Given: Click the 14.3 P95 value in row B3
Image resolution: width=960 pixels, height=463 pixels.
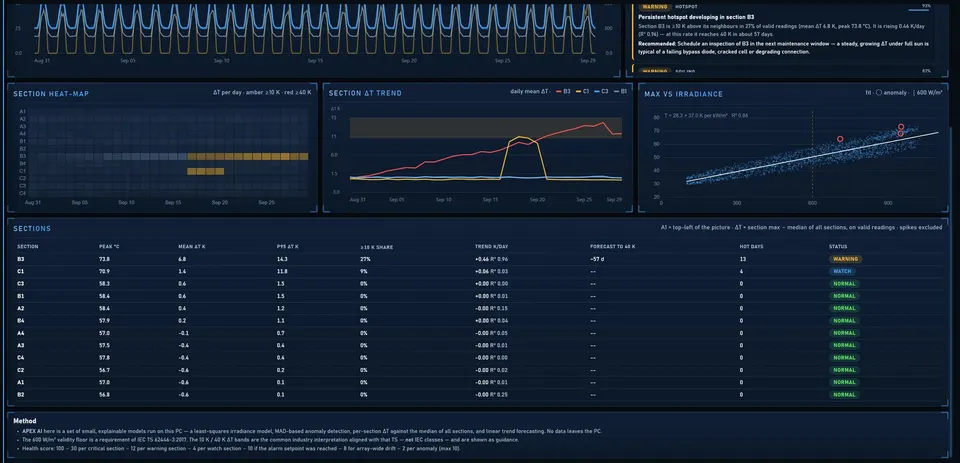Looking at the screenshot, I should click(282, 259).
